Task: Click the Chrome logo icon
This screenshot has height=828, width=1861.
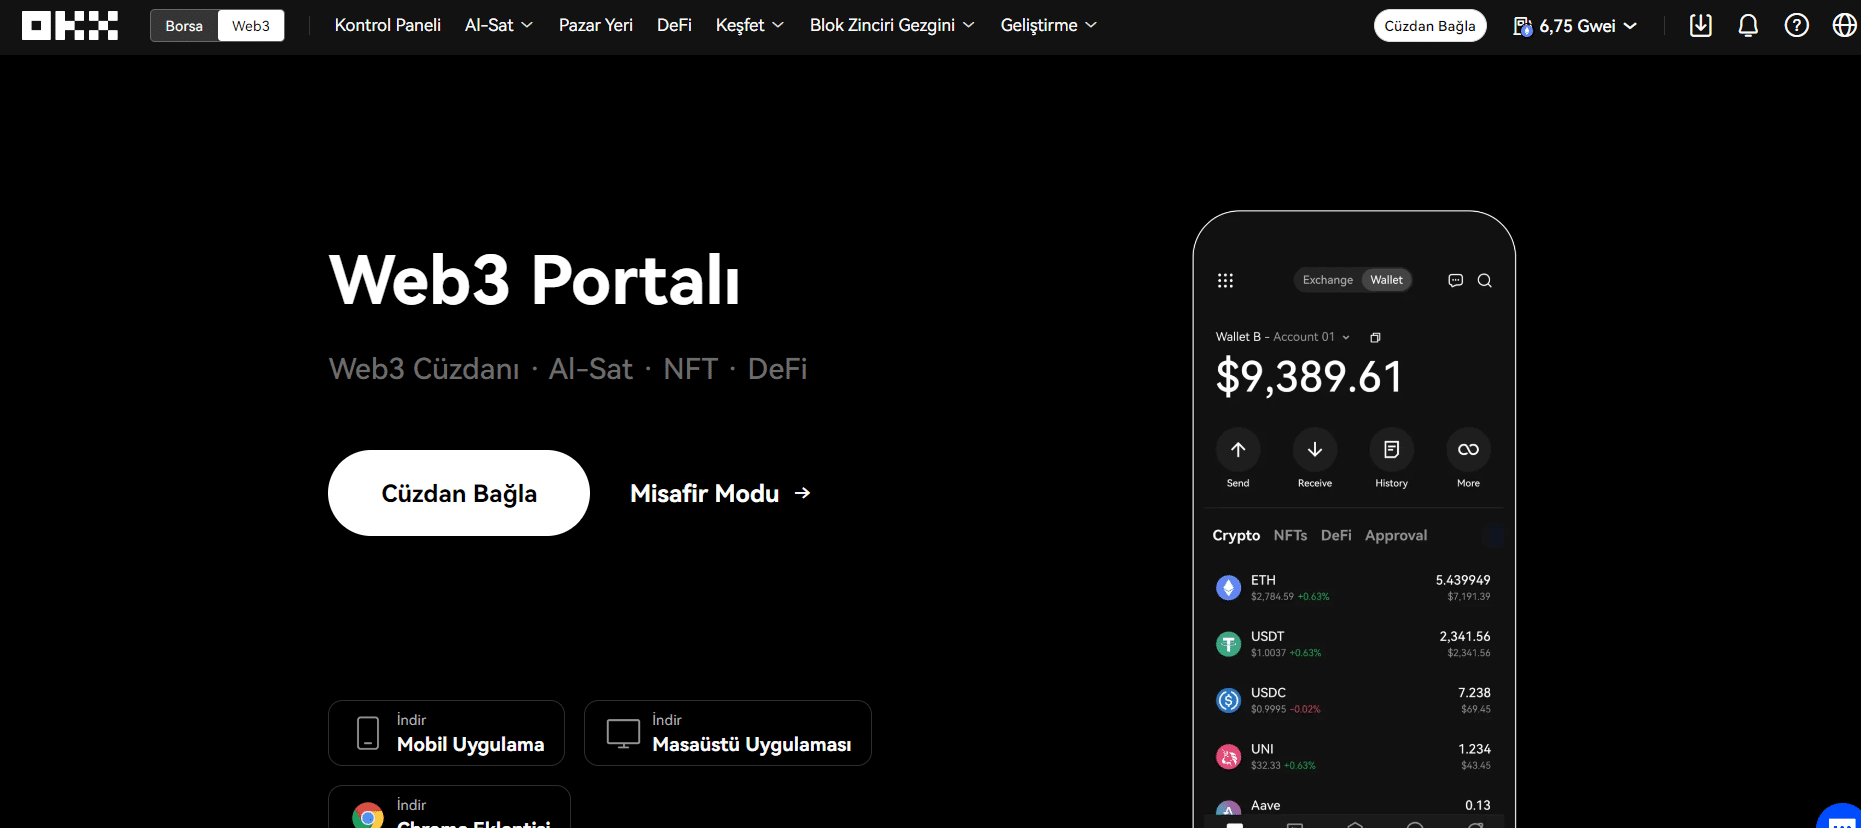Action: [368, 816]
